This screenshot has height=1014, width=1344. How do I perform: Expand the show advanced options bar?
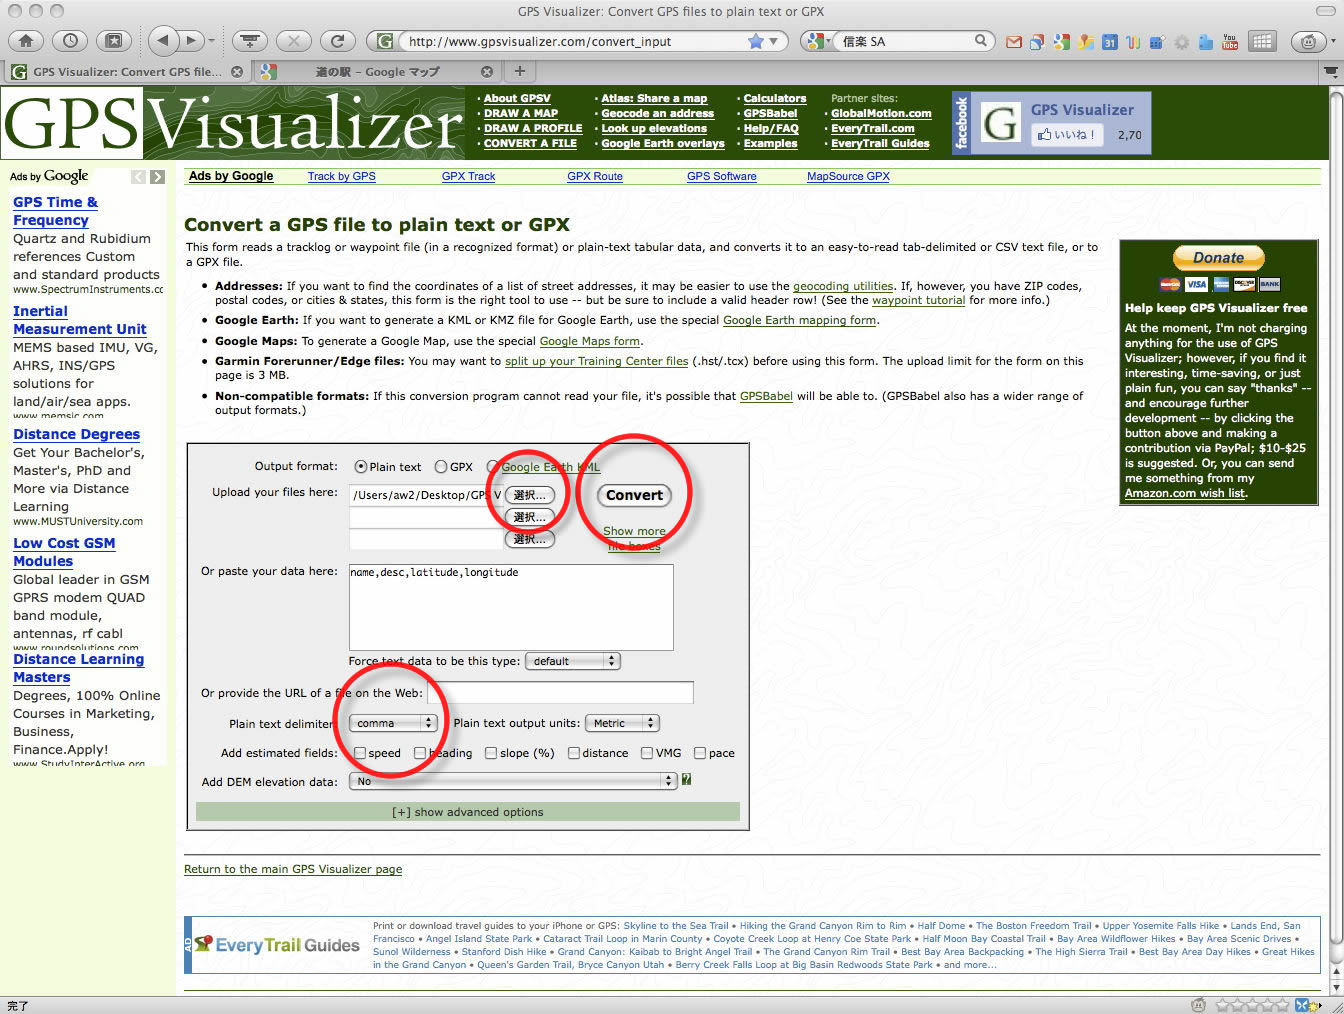(x=468, y=812)
